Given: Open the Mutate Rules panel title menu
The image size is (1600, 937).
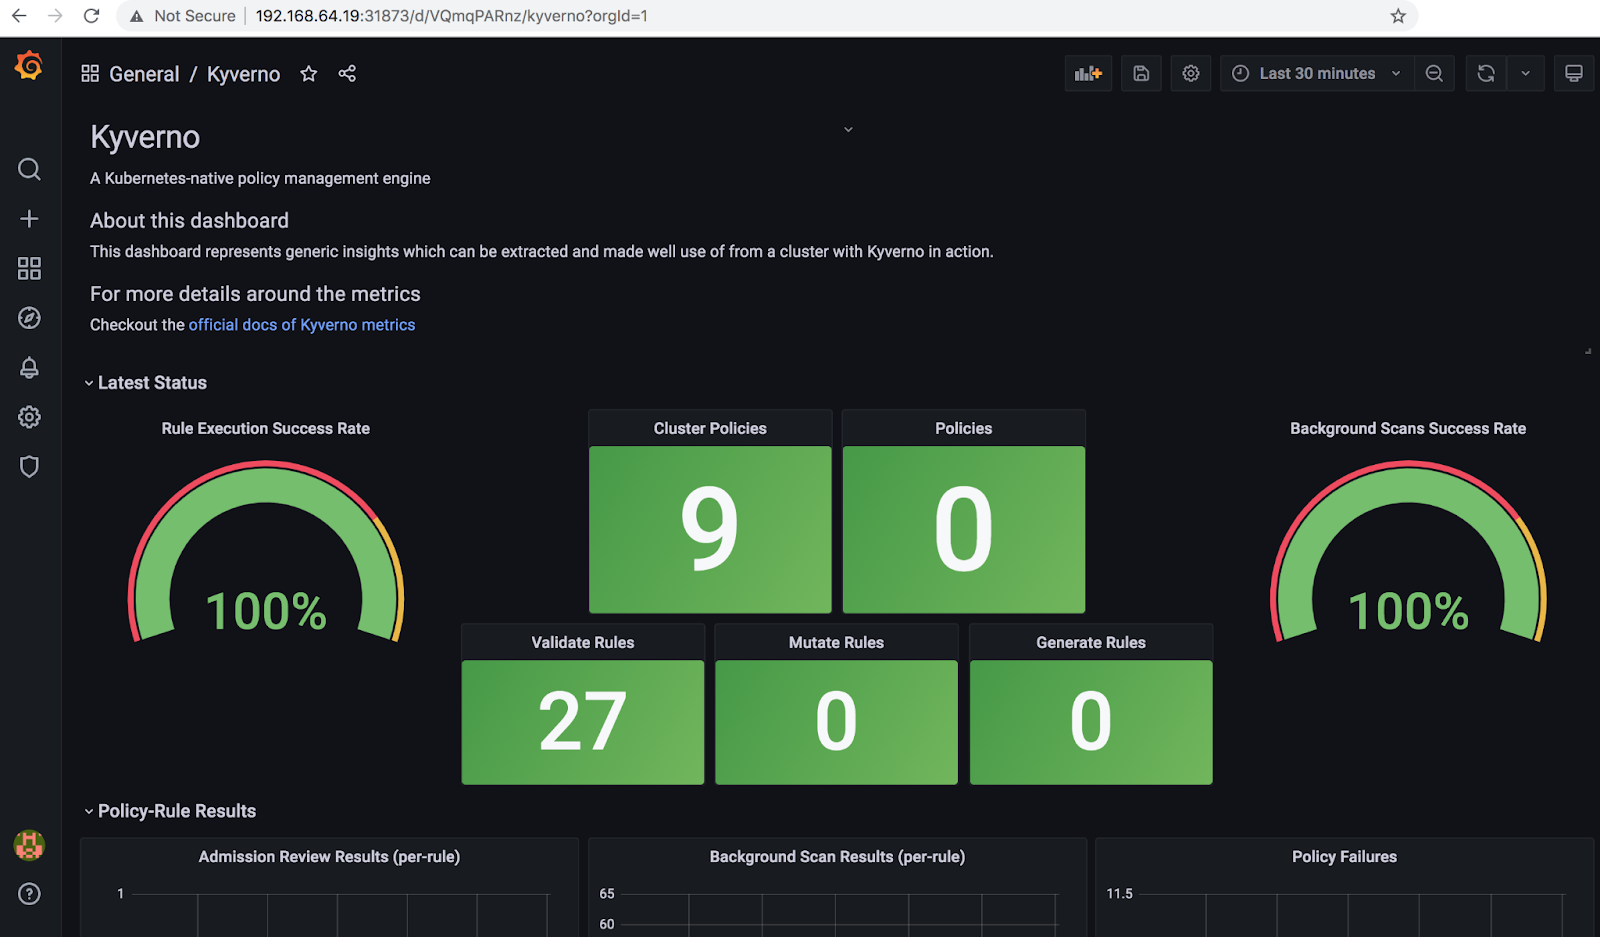Looking at the screenshot, I should coord(836,642).
